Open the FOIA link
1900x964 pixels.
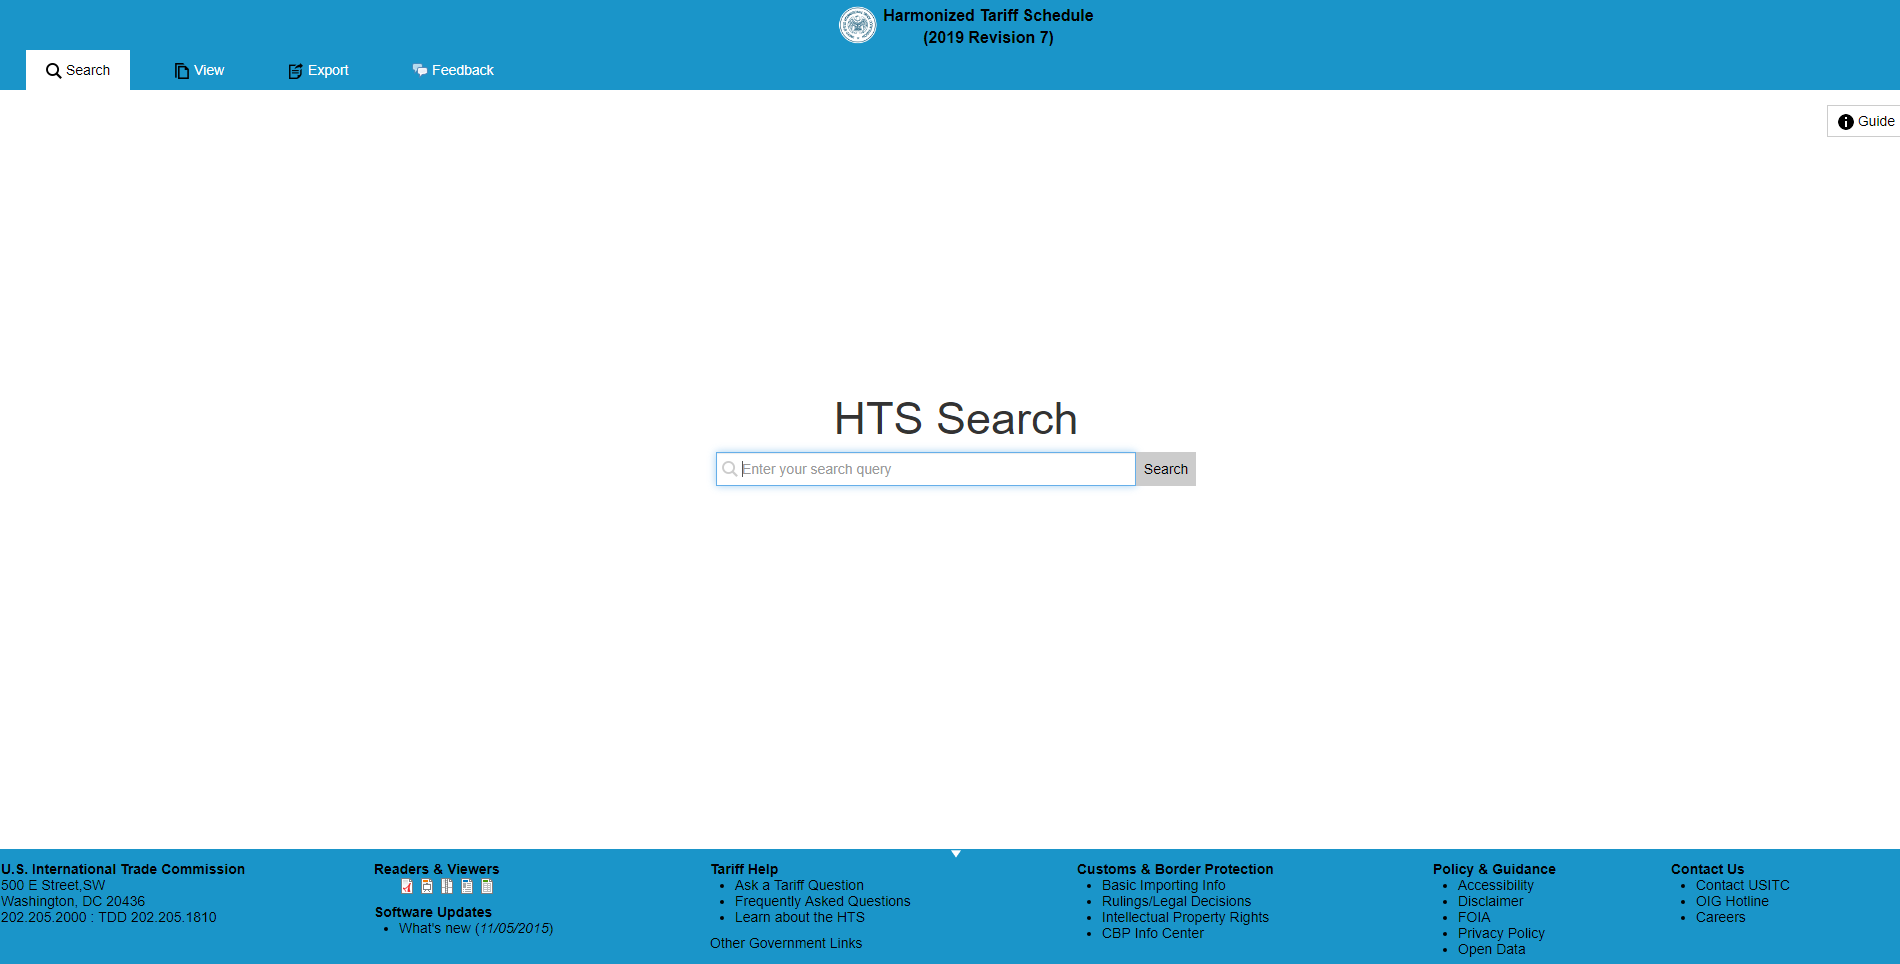pos(1474,917)
